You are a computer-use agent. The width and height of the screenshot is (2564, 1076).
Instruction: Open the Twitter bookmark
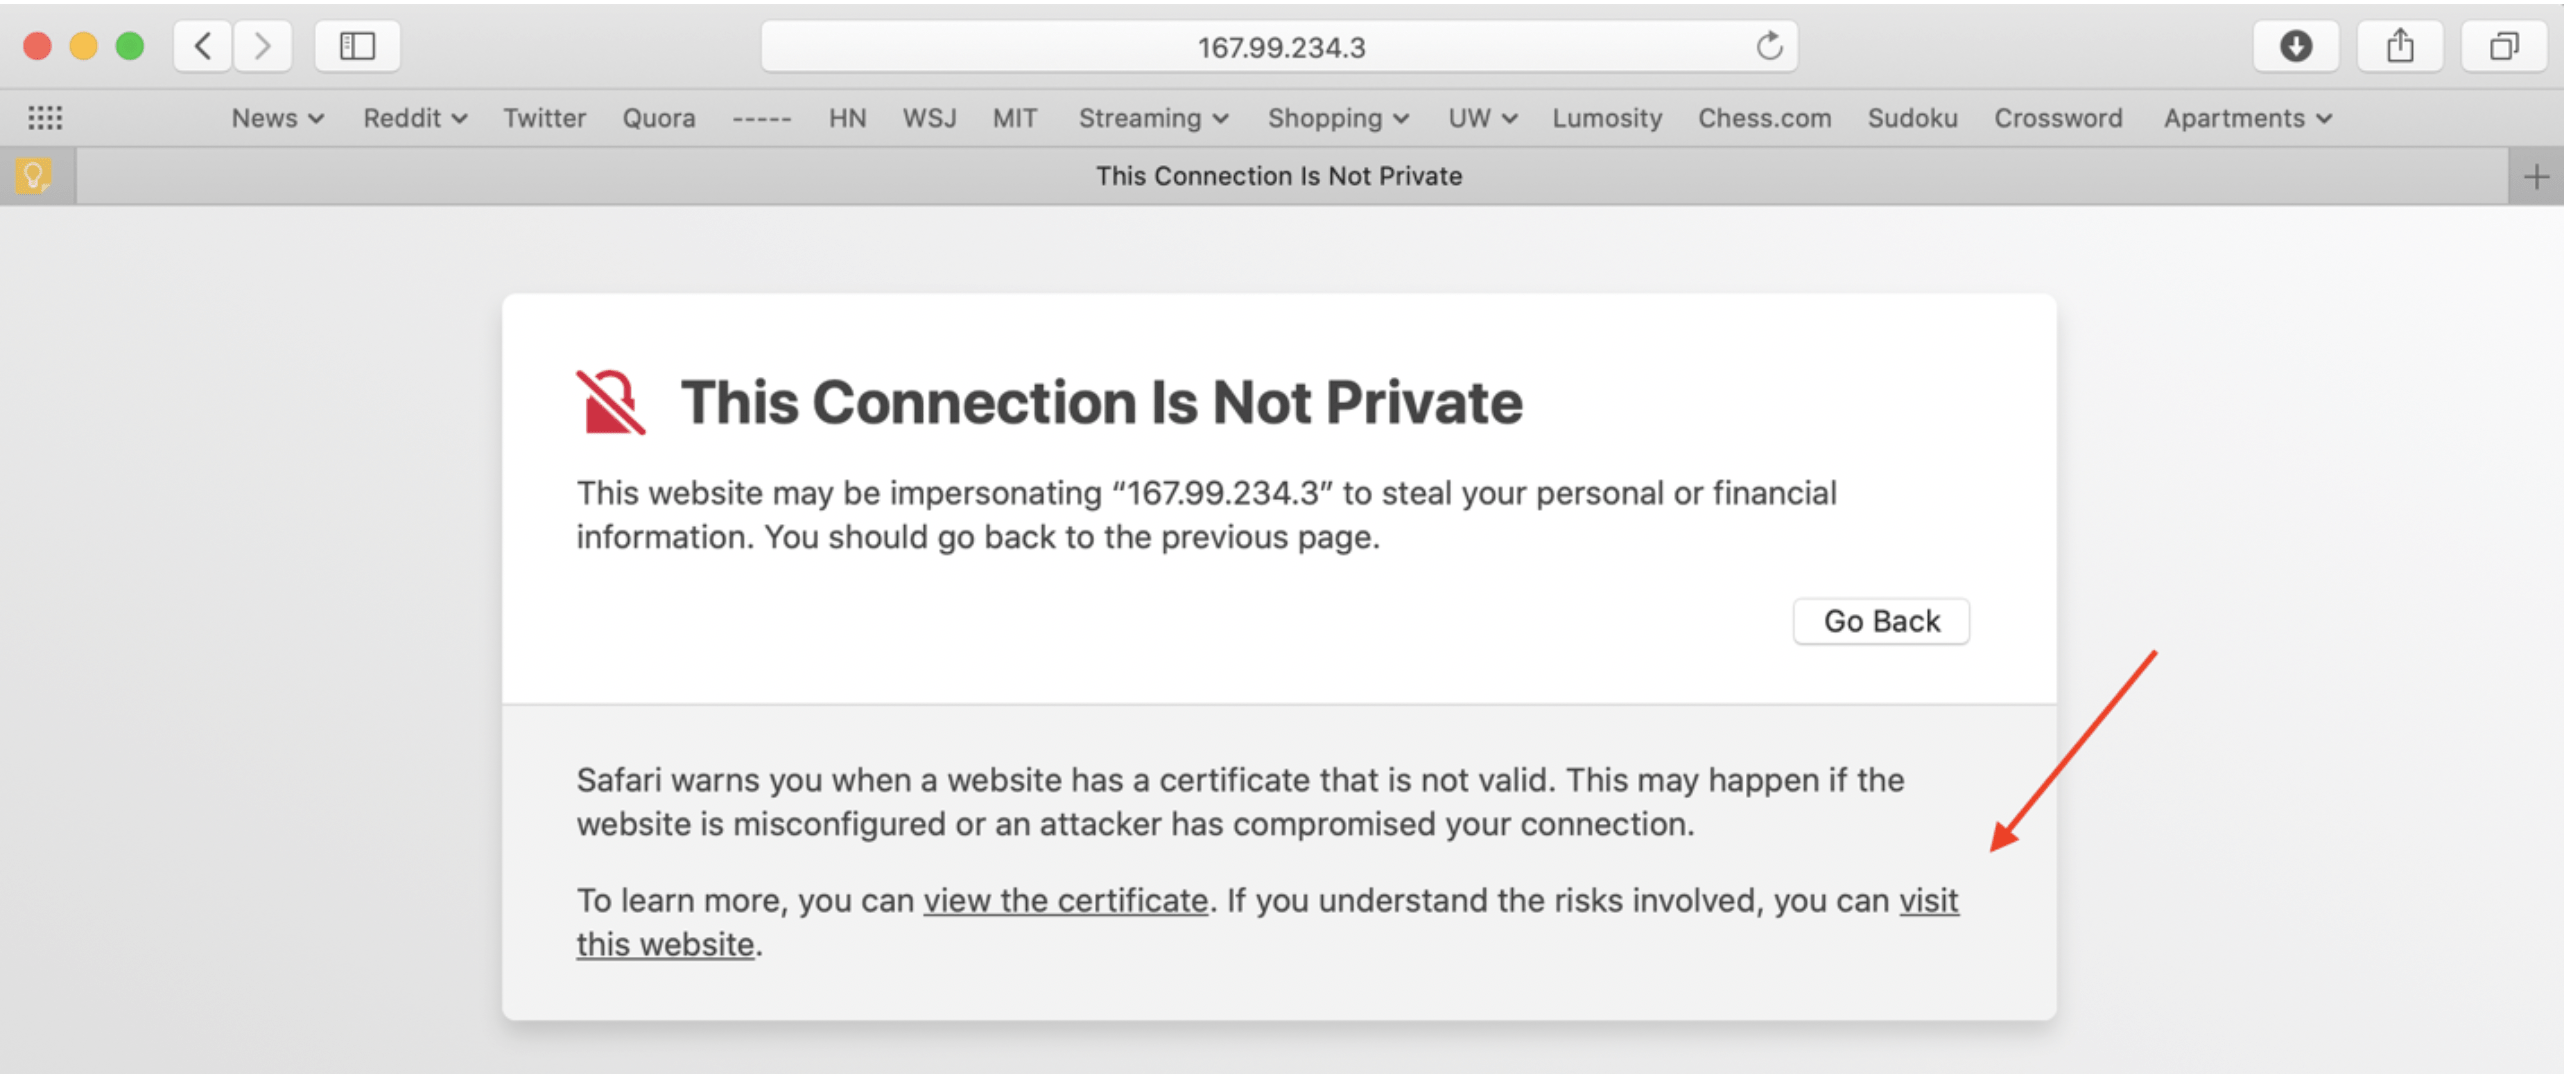tap(544, 118)
